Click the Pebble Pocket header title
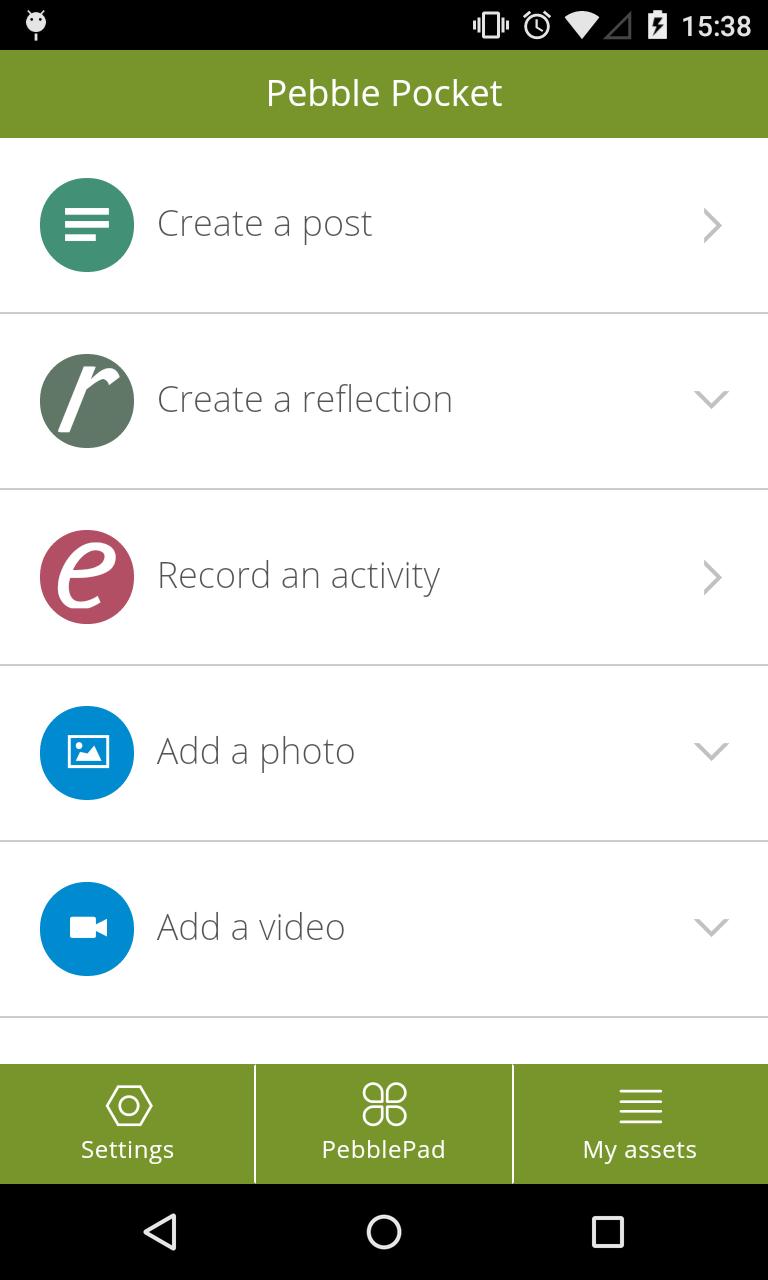The width and height of the screenshot is (768, 1280). tap(384, 93)
